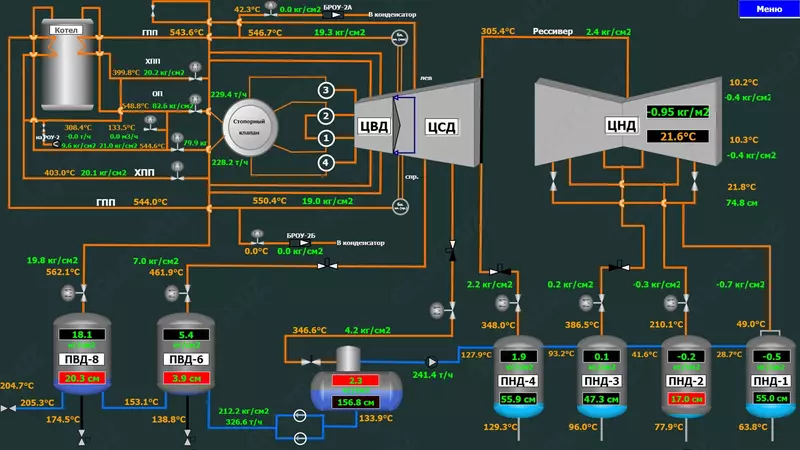Click ПНД-3 level value 47.3 см
The height and width of the screenshot is (450, 800).
point(602,399)
